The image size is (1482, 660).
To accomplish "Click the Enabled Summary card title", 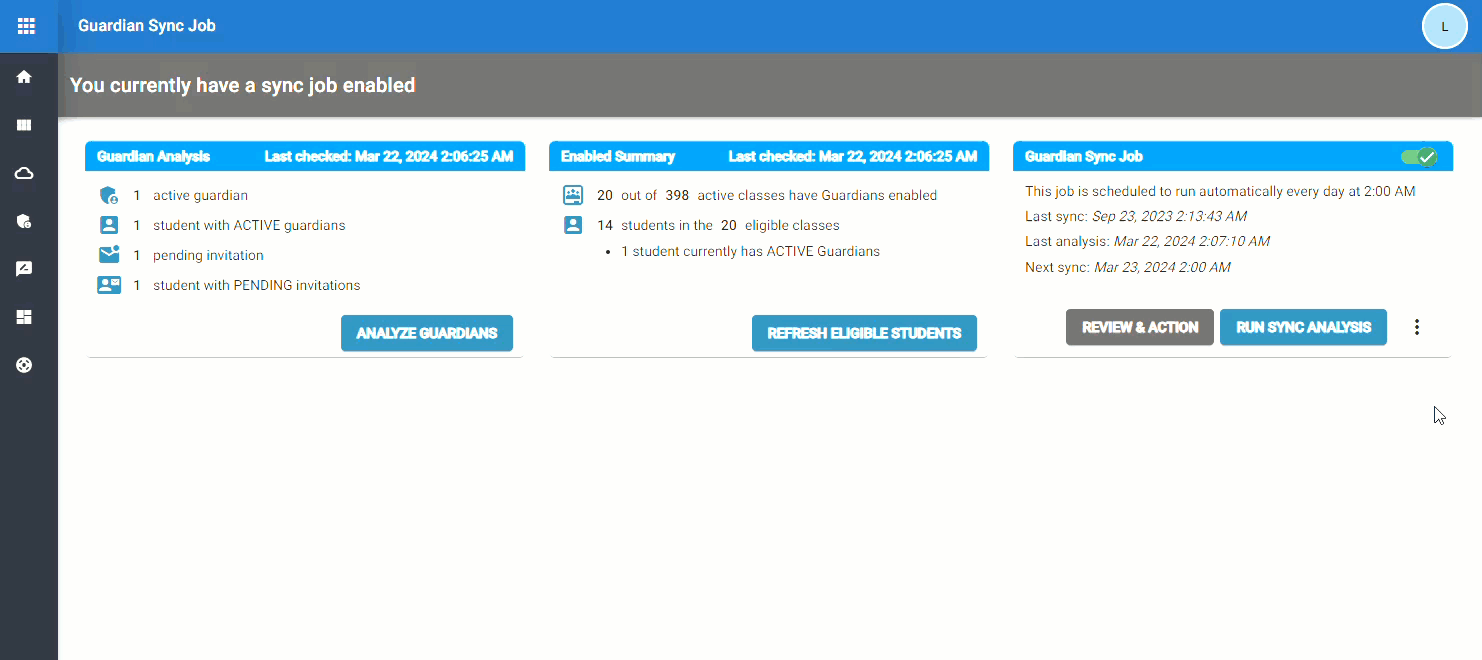I will [x=618, y=156].
